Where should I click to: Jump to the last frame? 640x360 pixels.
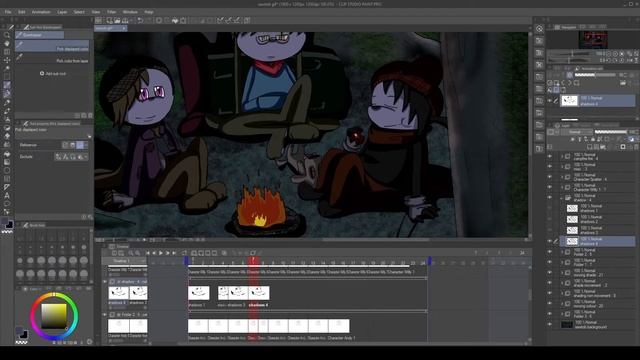pyautogui.click(x=174, y=253)
